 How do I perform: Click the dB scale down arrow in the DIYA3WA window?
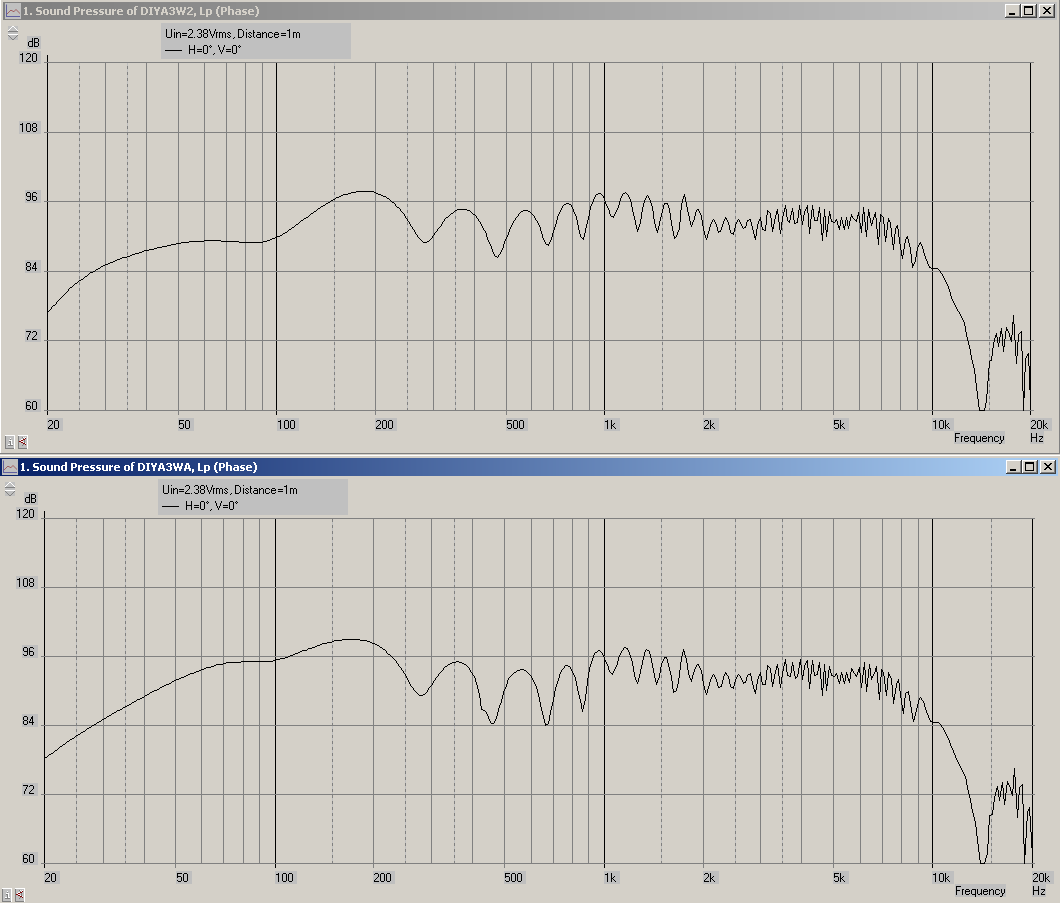point(10,493)
